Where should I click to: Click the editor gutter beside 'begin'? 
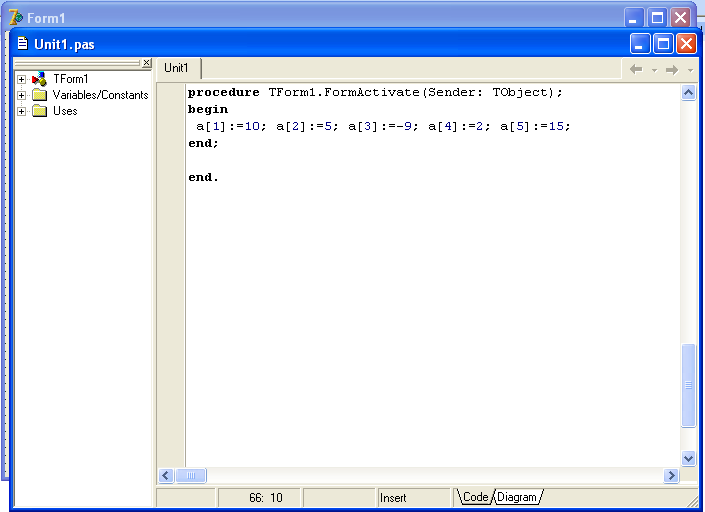pyautogui.click(x=171, y=110)
